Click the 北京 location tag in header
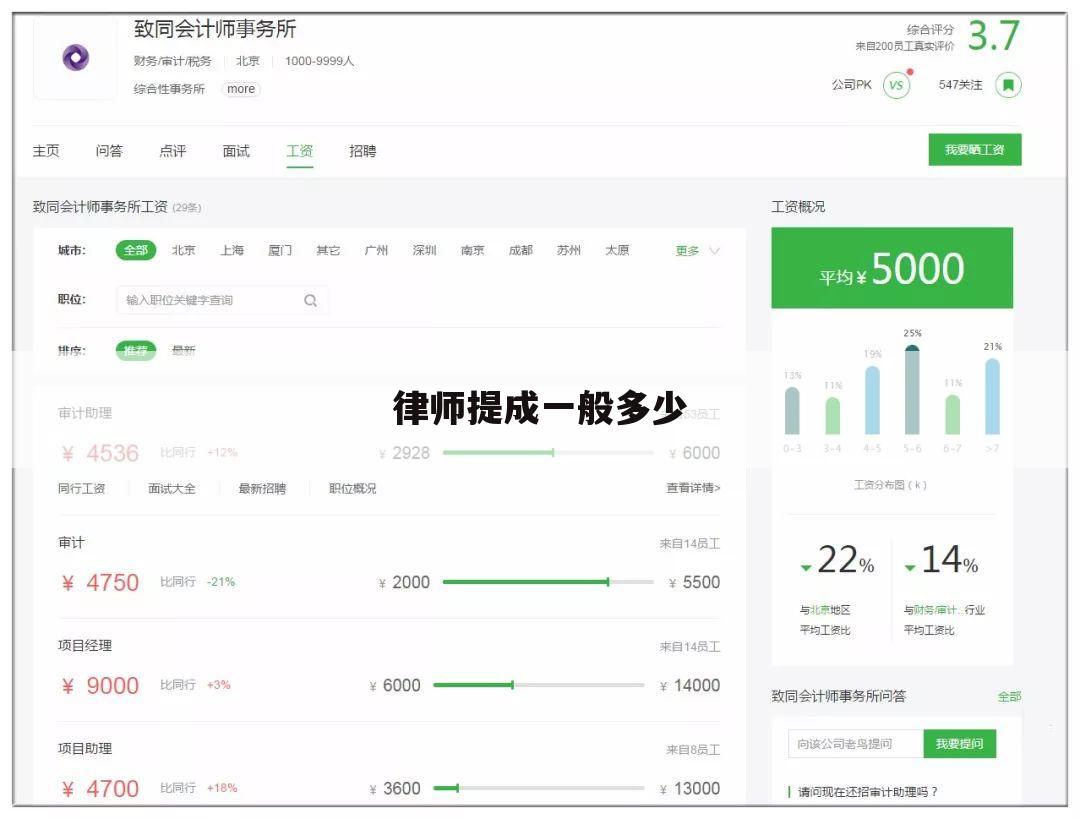 click(x=248, y=61)
